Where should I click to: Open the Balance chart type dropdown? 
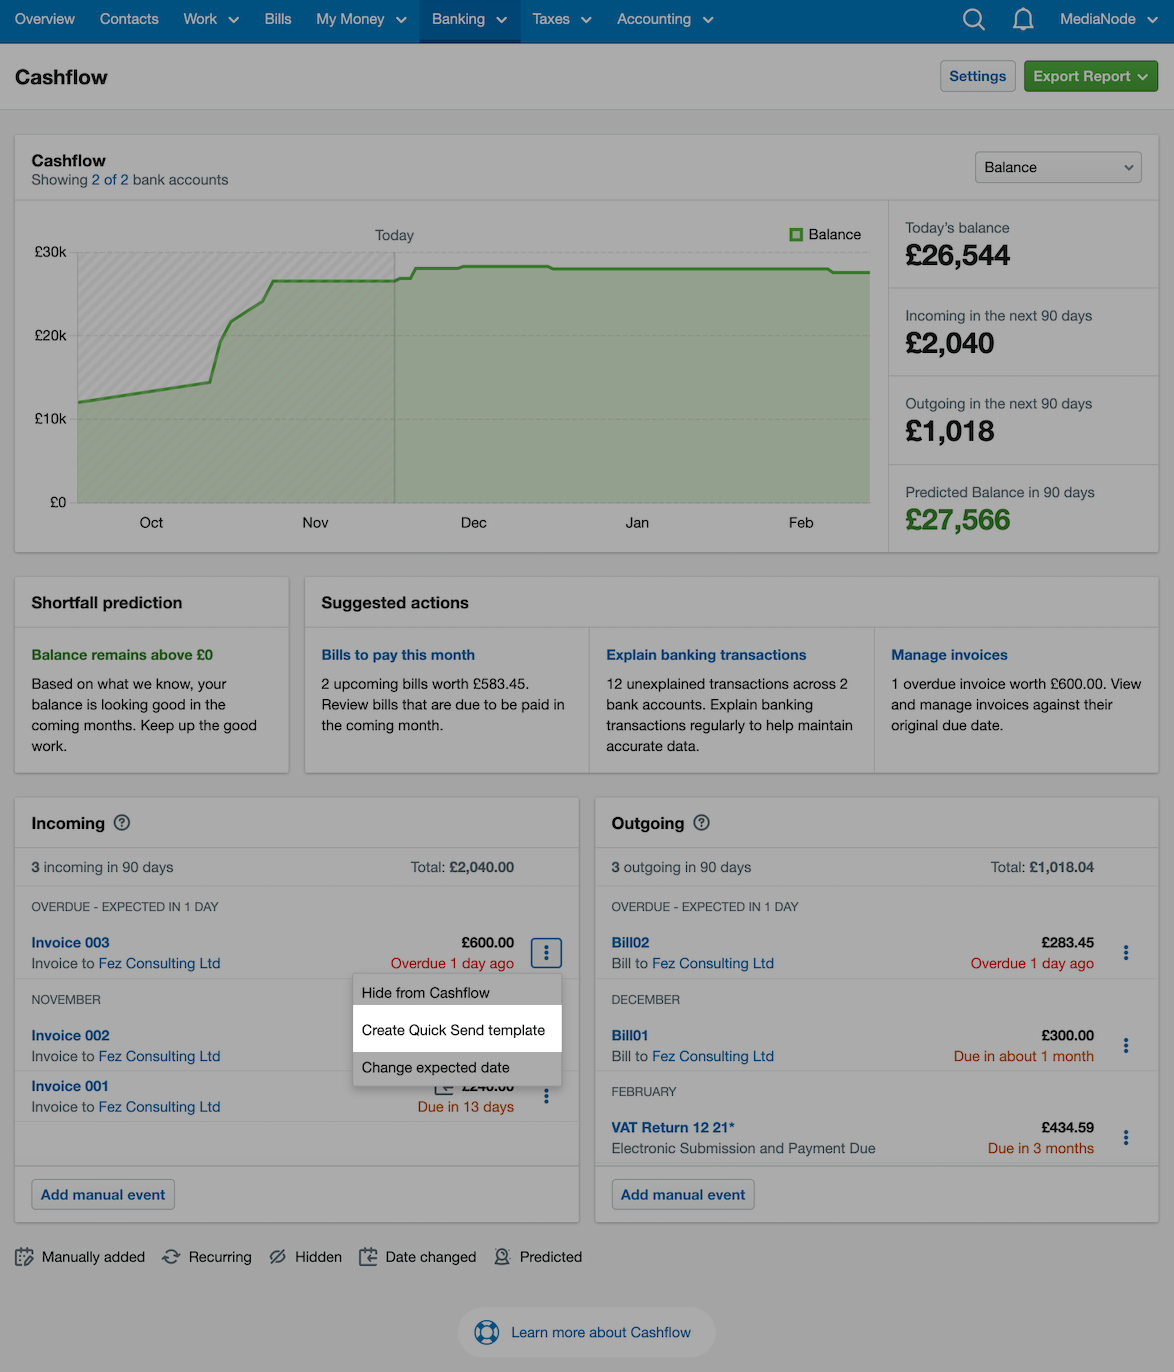coord(1058,168)
